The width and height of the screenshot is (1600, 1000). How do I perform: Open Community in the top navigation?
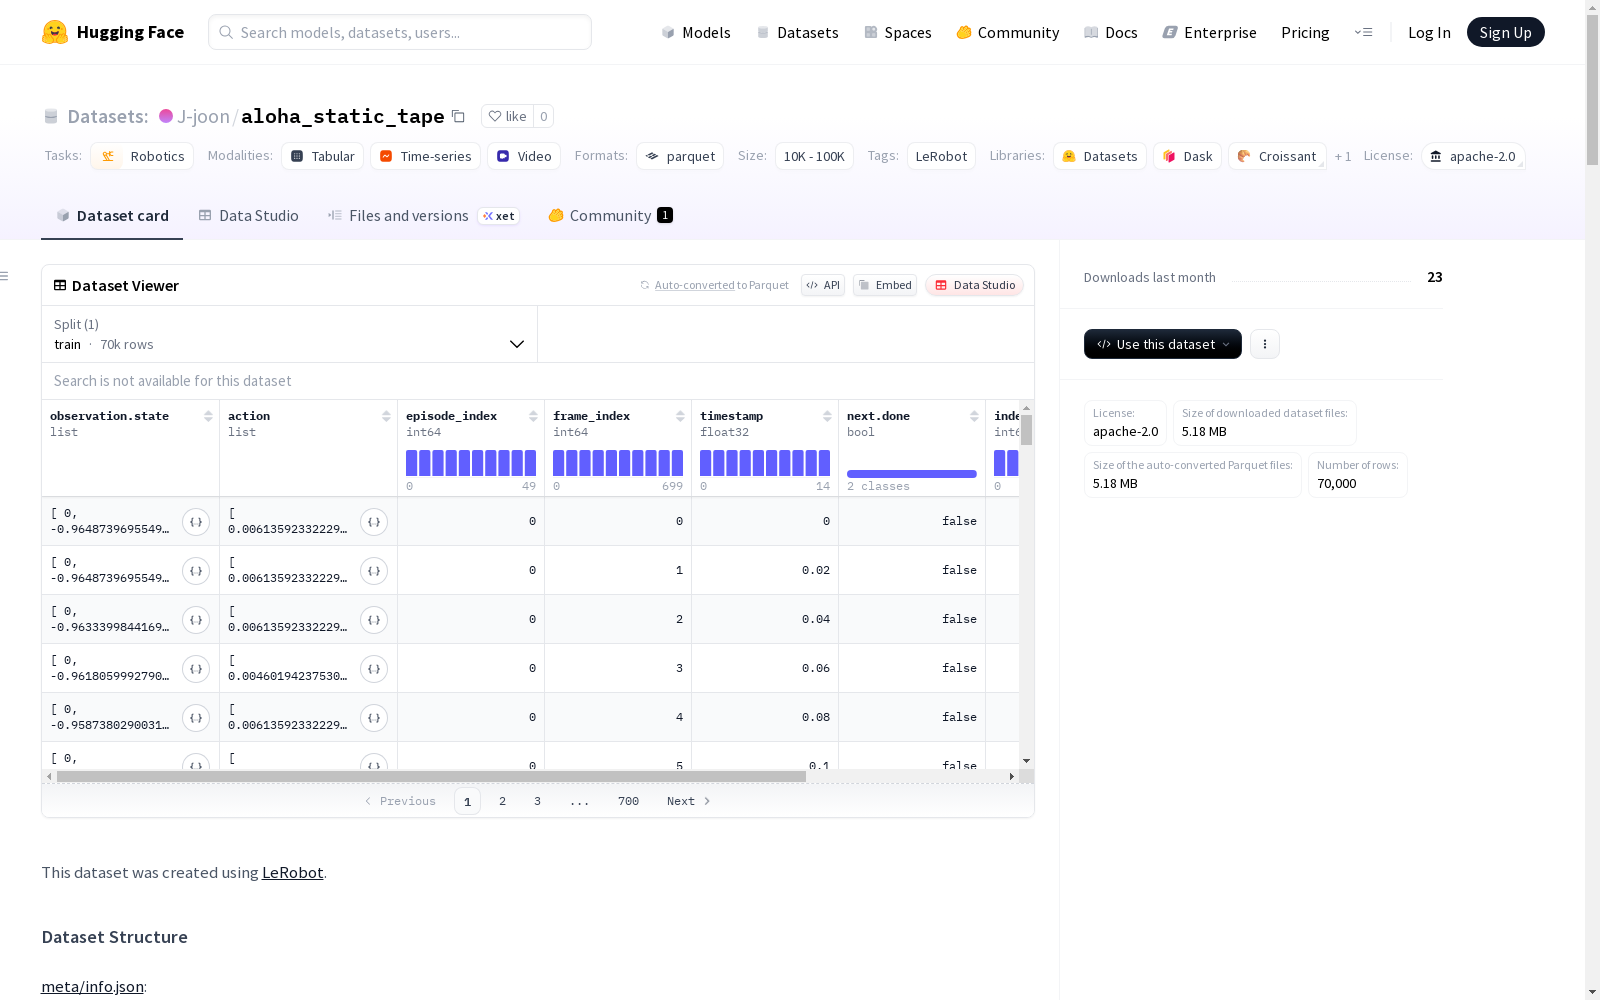click(x=1007, y=32)
